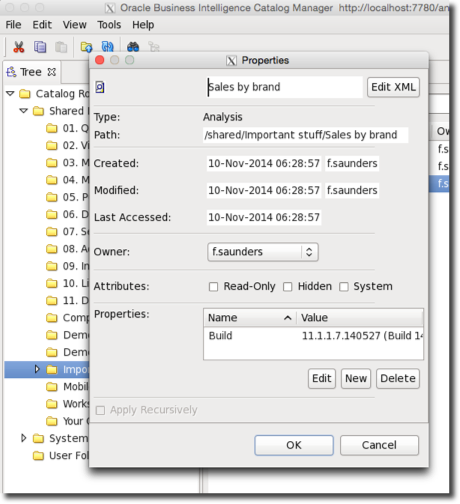The height and width of the screenshot is (504, 460).
Task: Expand the System folder node
Action: click(24, 438)
